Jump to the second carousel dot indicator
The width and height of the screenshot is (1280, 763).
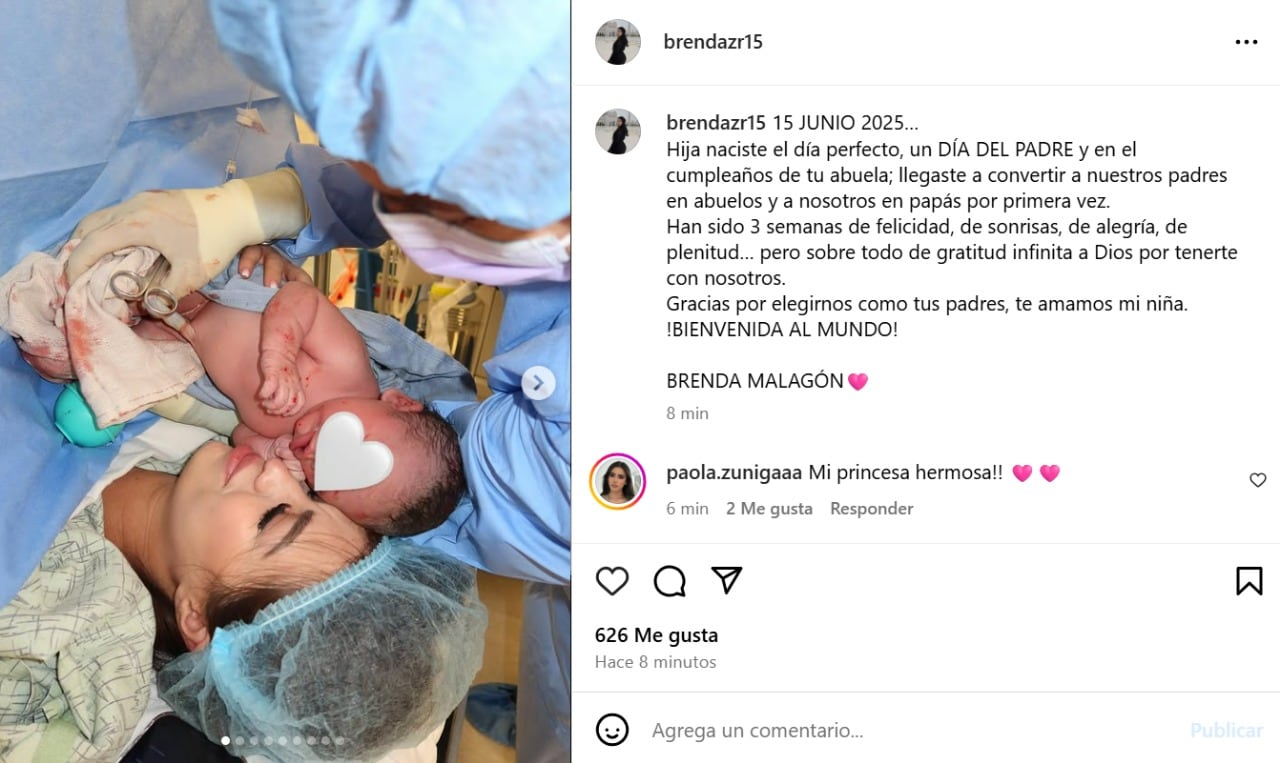coord(239,741)
